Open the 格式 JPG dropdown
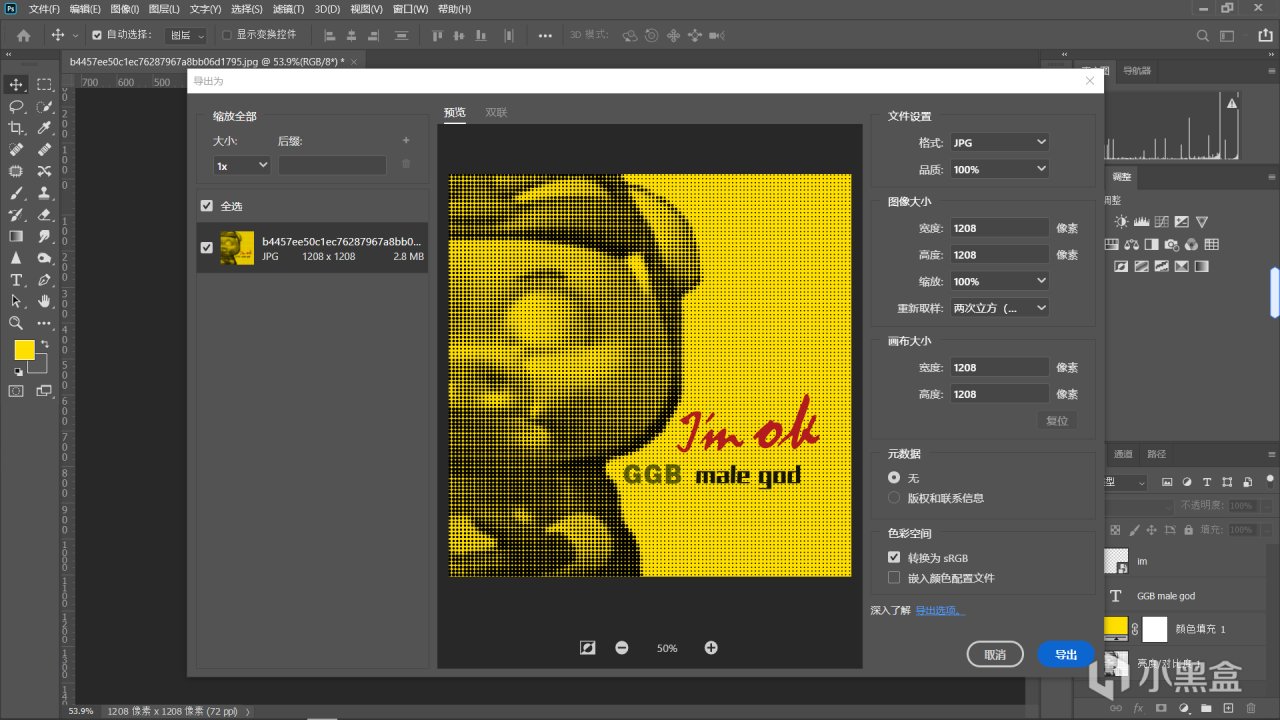Image resolution: width=1280 pixels, height=720 pixels. [998, 143]
